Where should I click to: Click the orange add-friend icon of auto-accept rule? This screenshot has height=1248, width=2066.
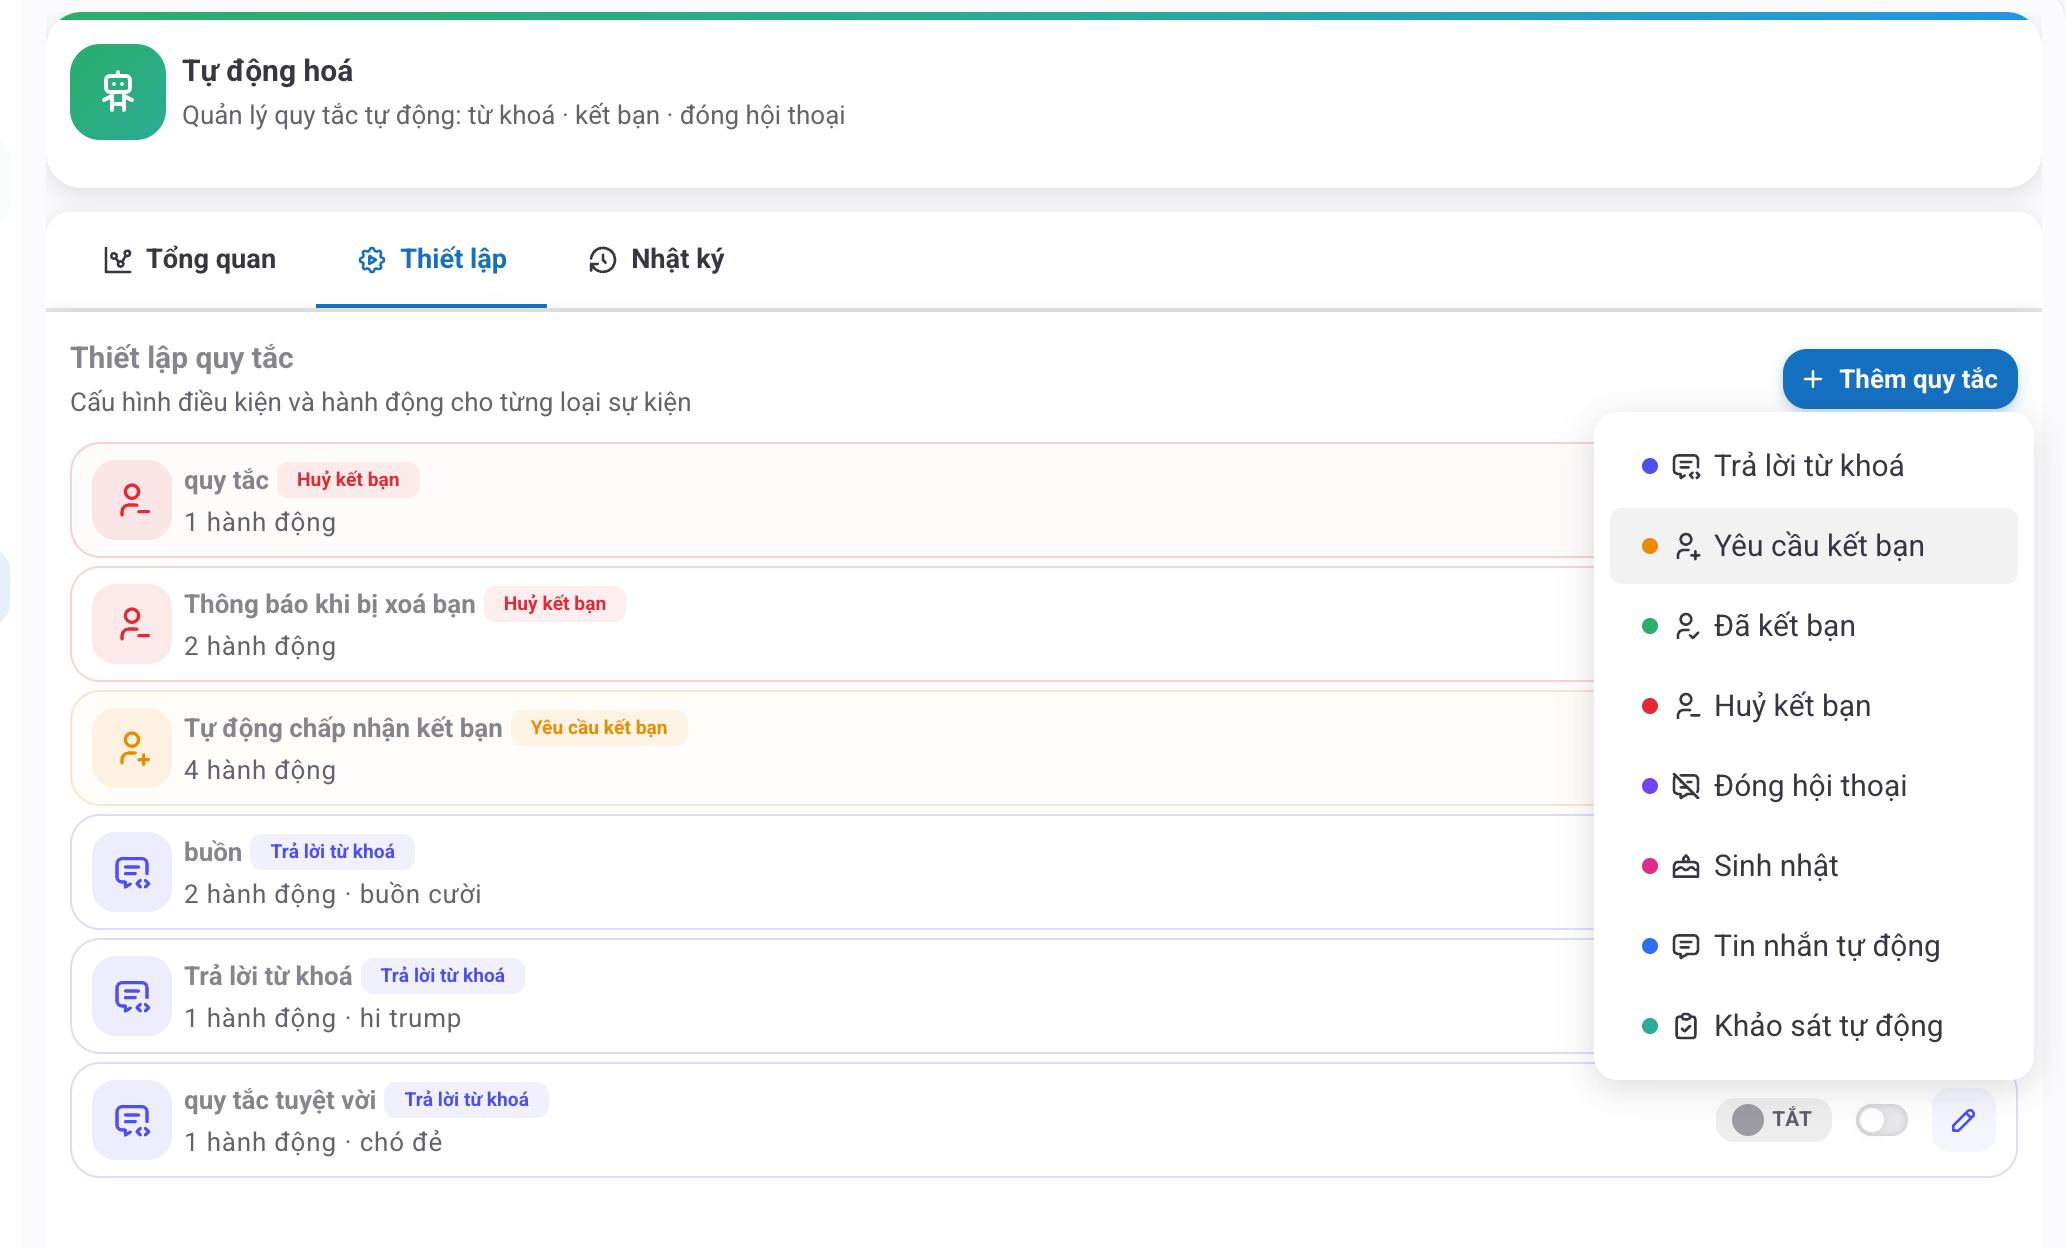(x=132, y=748)
